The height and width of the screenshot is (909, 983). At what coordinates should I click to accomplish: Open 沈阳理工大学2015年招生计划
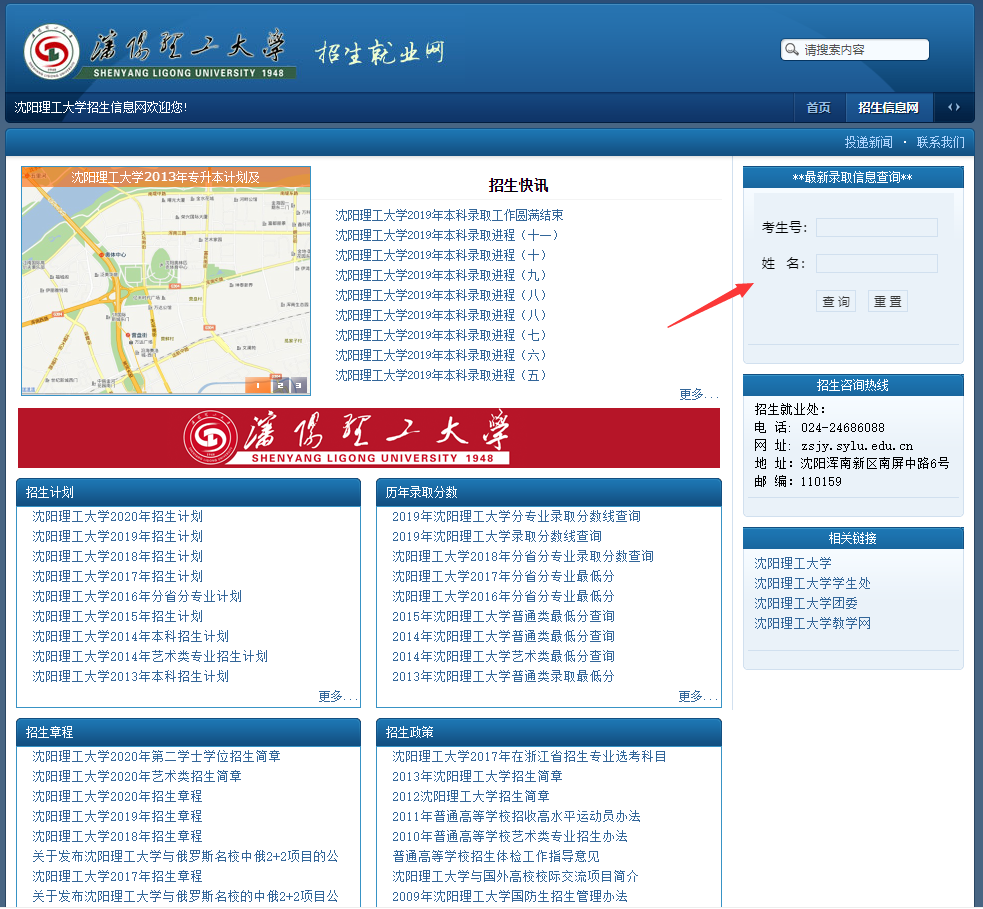tap(117, 616)
